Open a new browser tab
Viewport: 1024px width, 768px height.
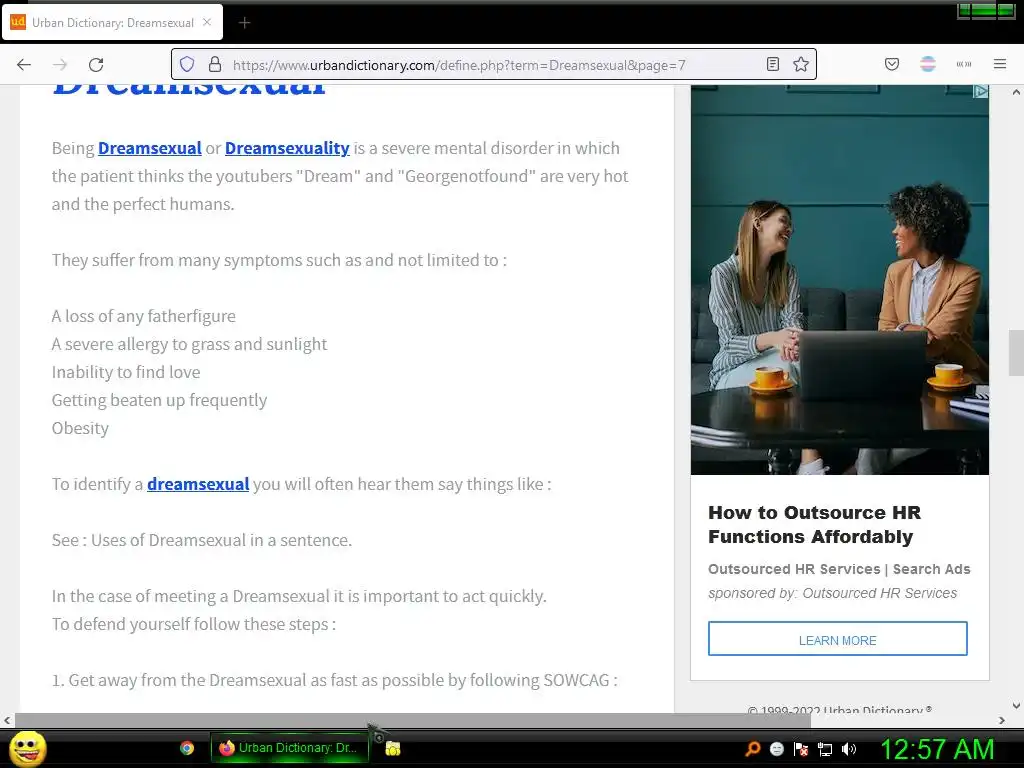pyautogui.click(x=244, y=23)
